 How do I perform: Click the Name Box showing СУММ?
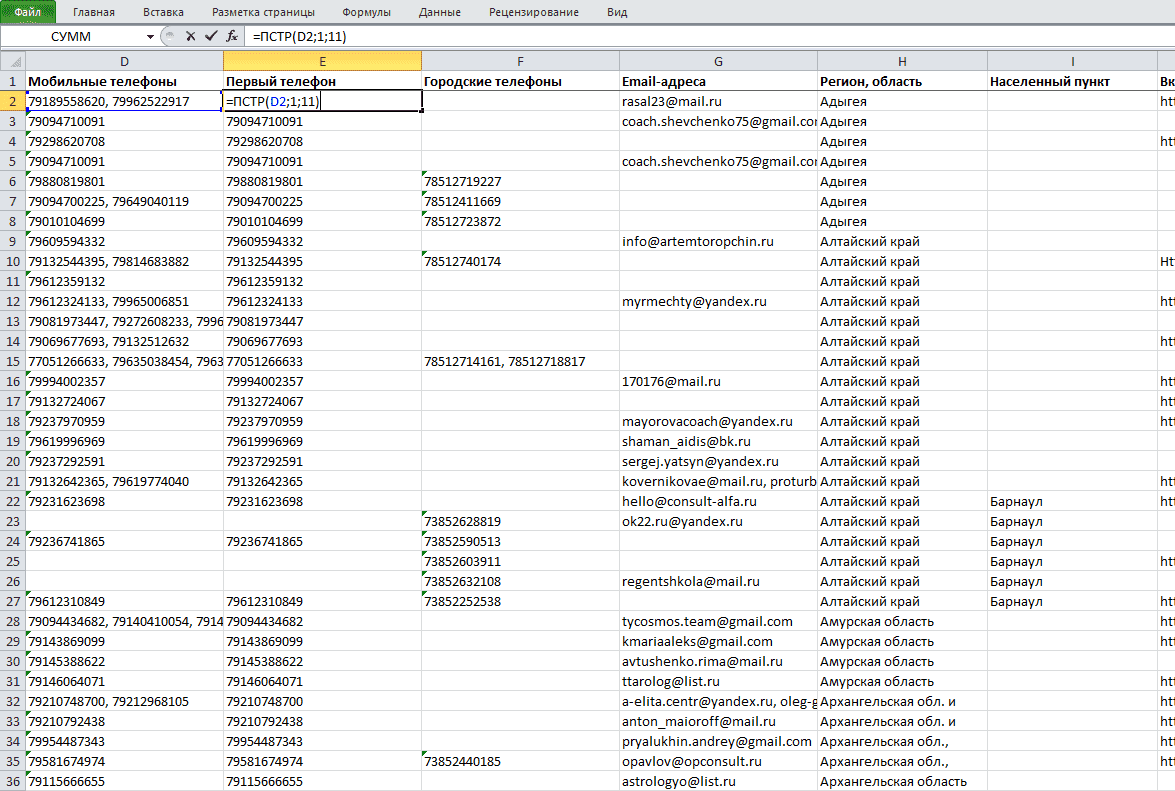click(72, 37)
